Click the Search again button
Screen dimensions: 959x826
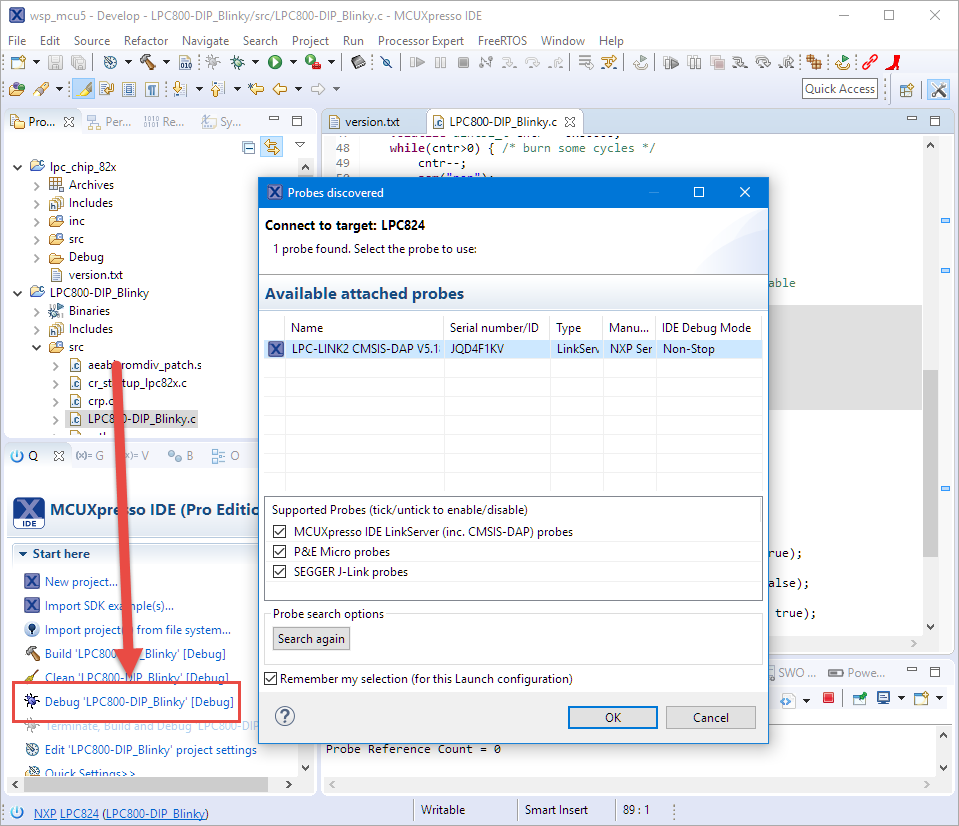click(x=311, y=639)
